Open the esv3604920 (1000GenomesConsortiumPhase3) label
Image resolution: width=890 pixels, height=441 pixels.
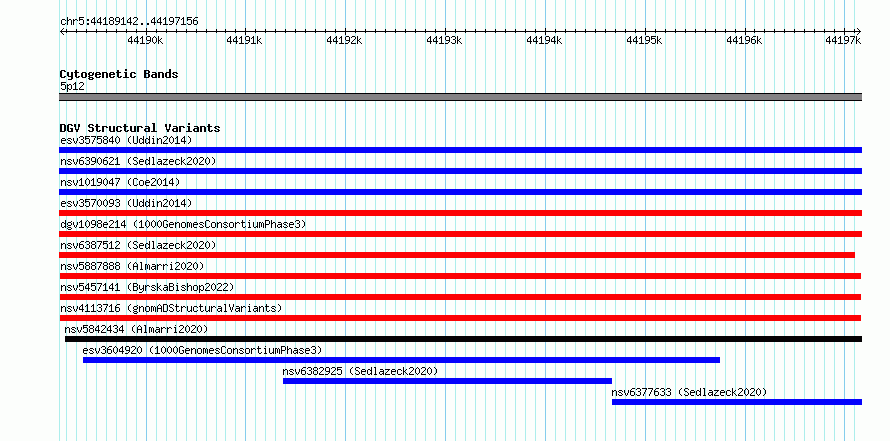click(202, 350)
